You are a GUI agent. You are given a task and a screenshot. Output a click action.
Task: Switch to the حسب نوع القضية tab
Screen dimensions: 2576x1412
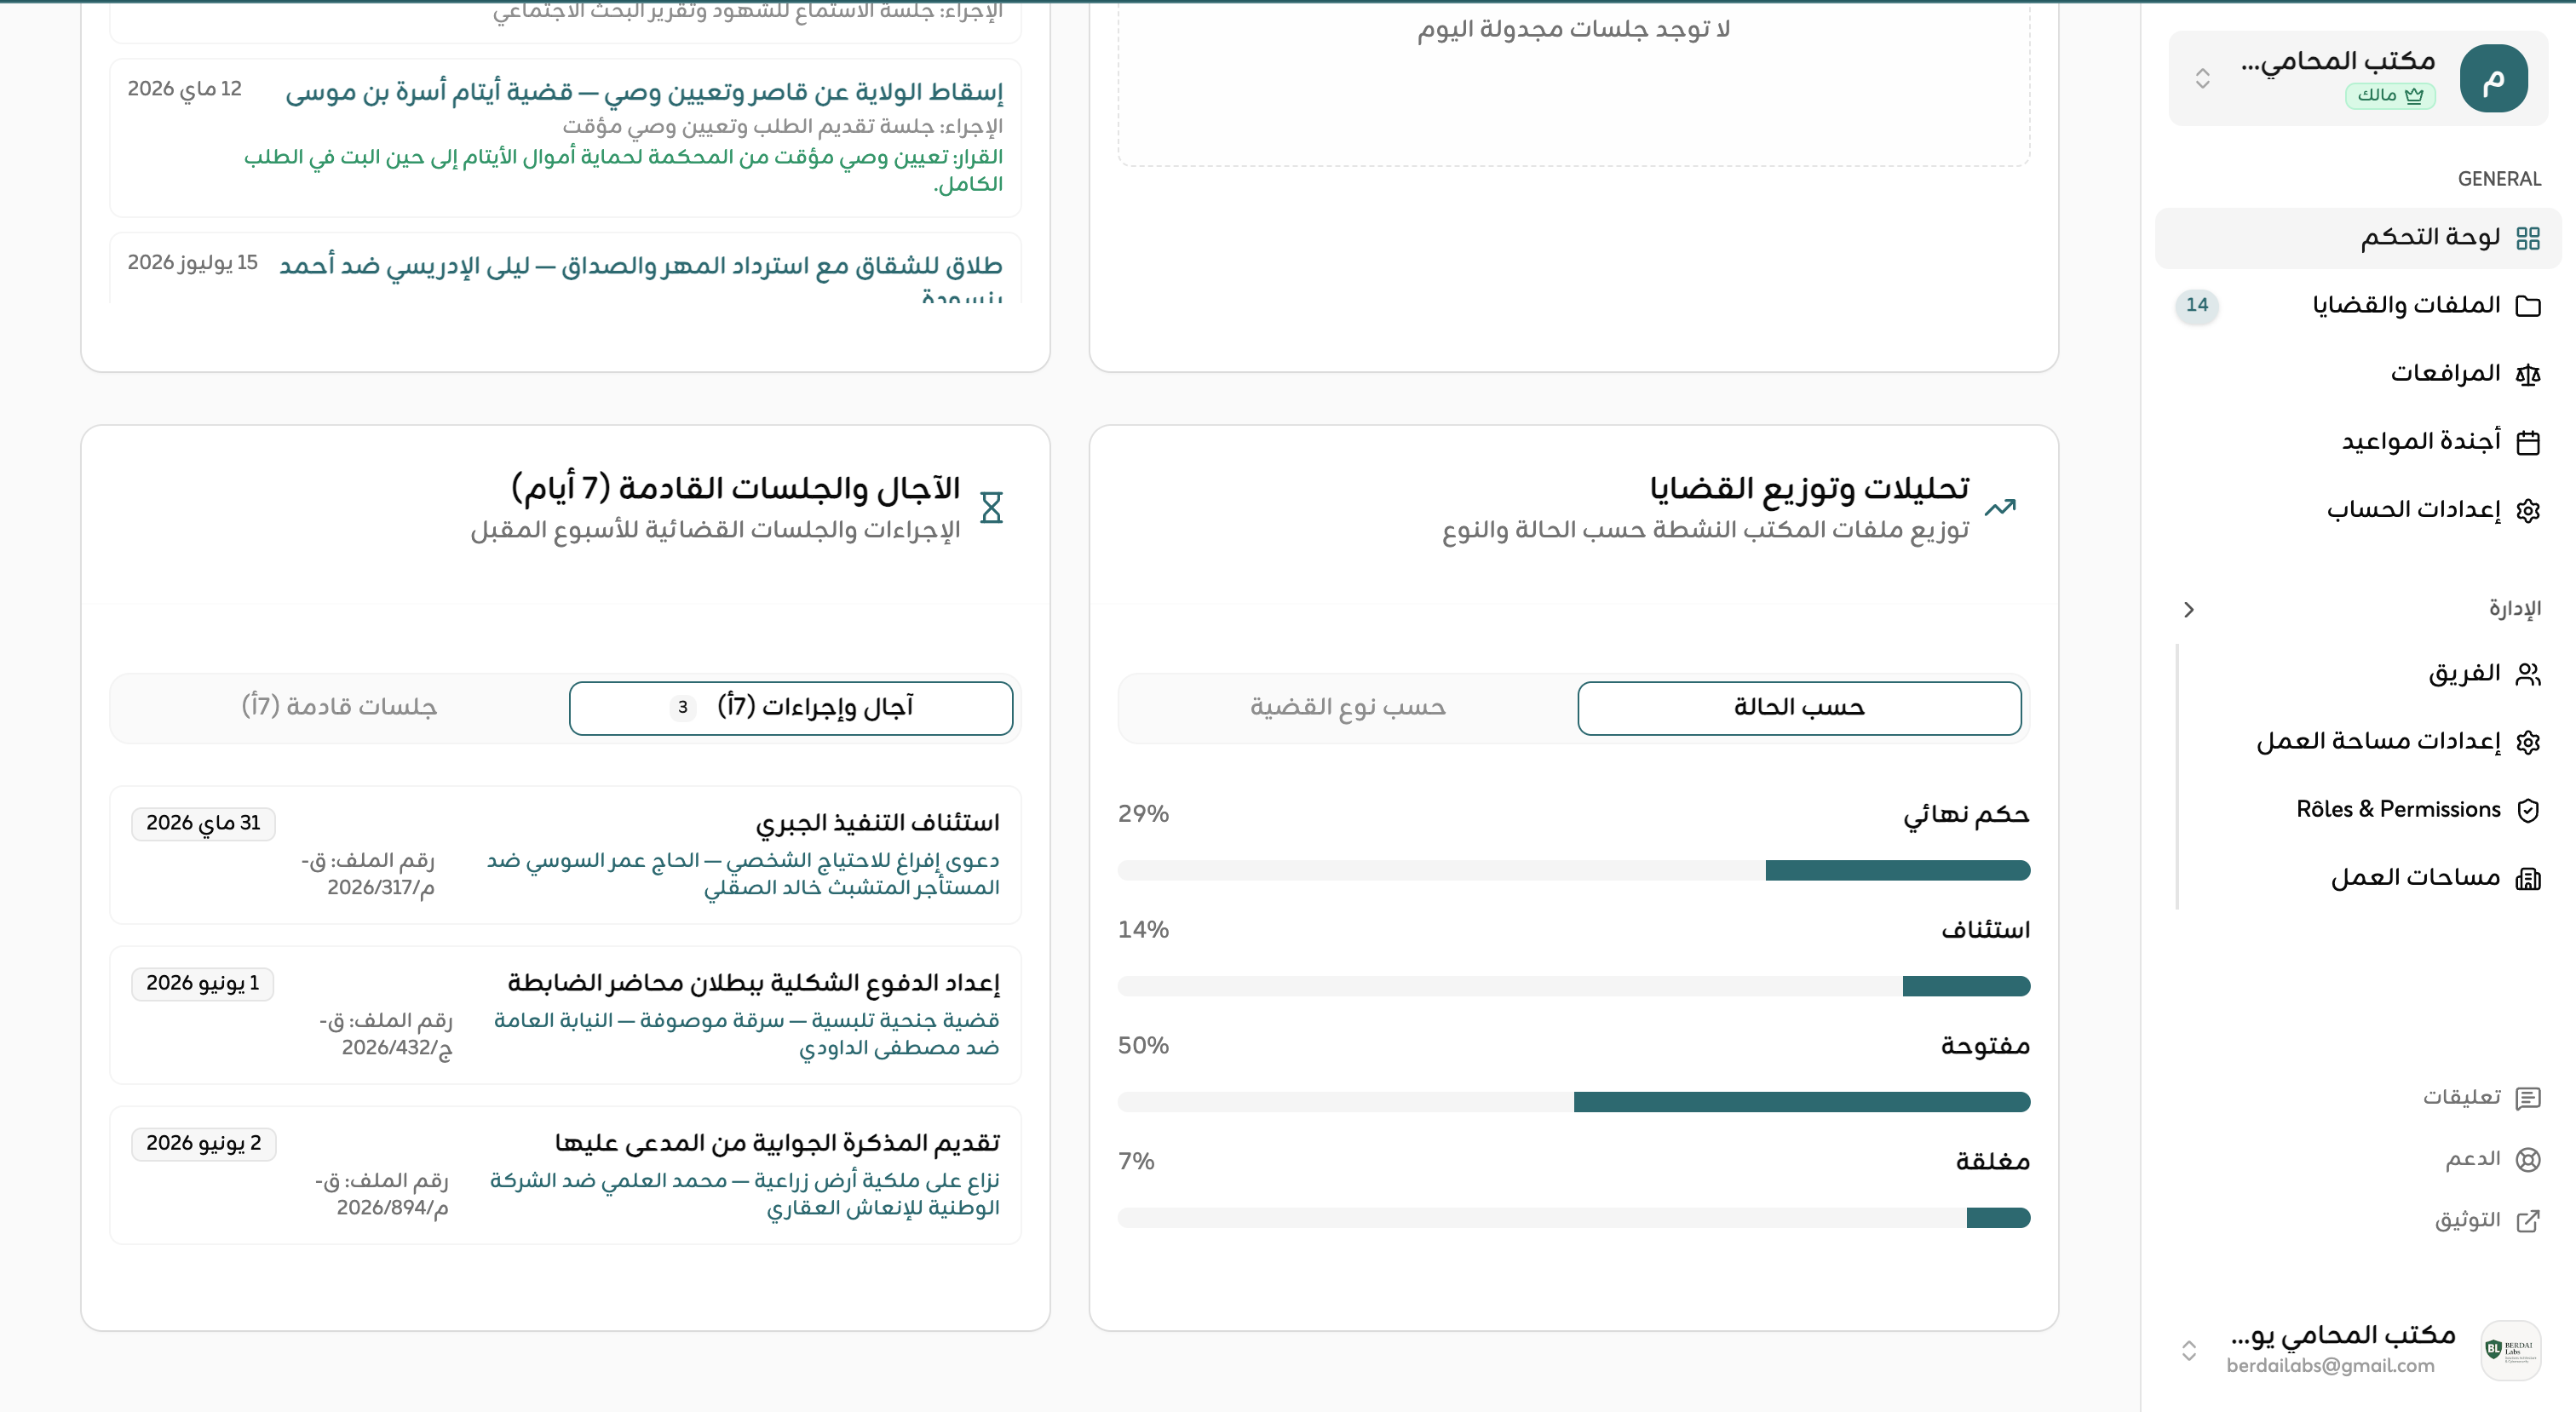tap(1347, 707)
